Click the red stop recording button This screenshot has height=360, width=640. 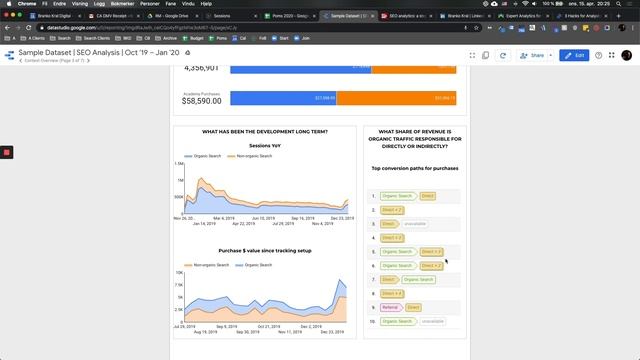7,152
